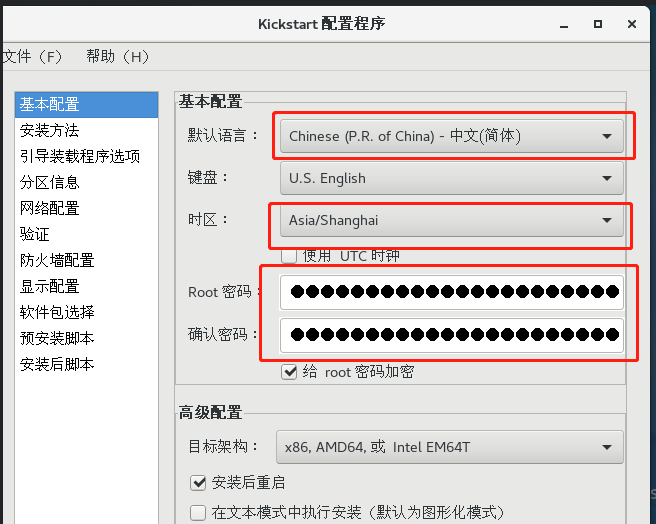Screen dimensions: 656x524
Task: Maximize the Kickstart window
Action: [598, 24]
